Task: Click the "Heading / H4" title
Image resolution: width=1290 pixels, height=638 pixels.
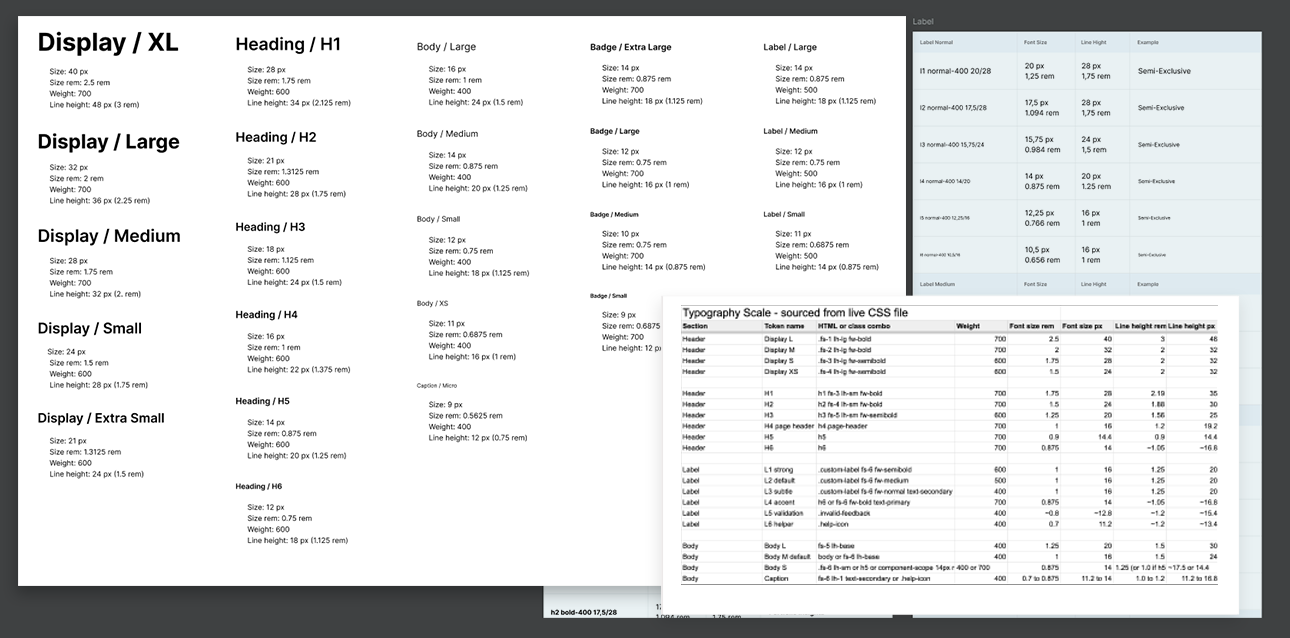Action: (266, 314)
